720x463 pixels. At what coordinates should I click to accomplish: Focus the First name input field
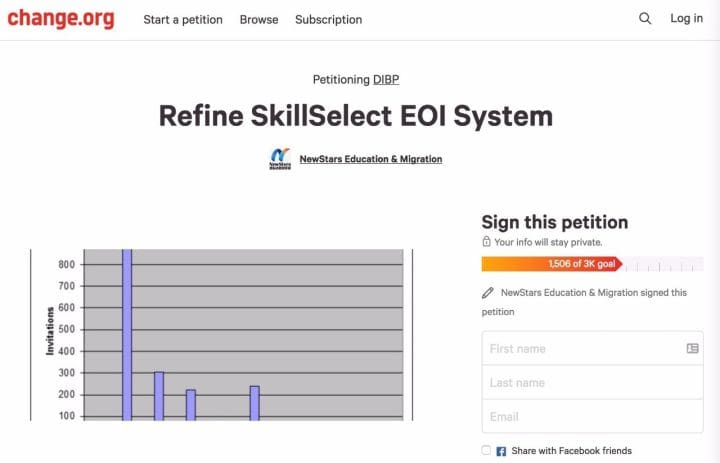pyautogui.click(x=592, y=349)
